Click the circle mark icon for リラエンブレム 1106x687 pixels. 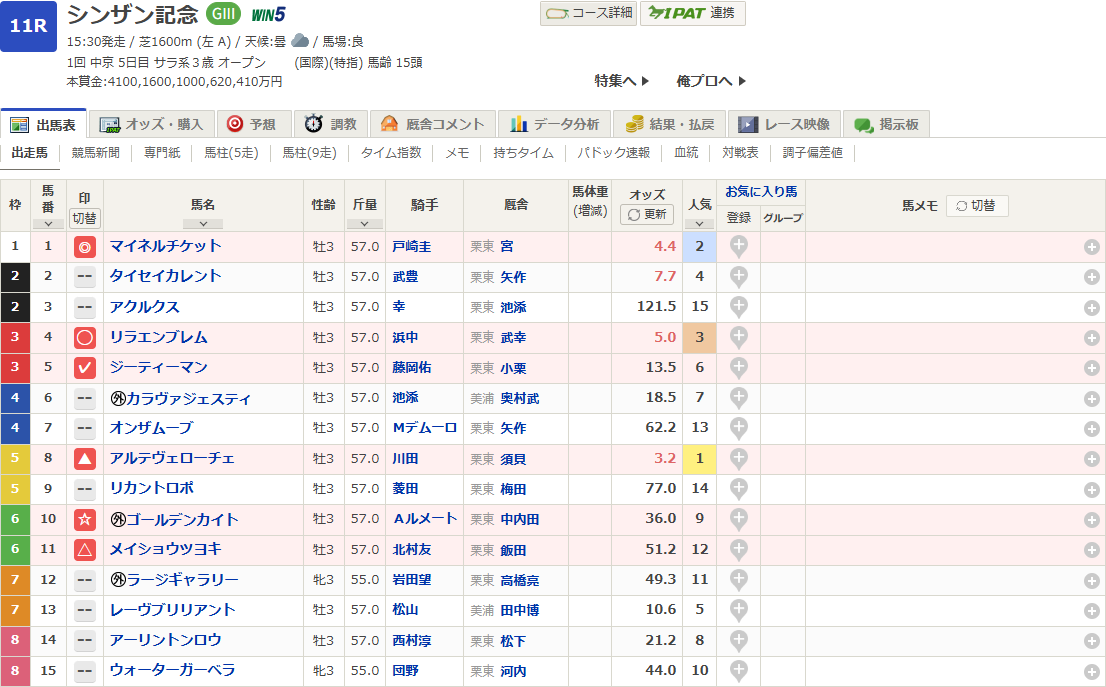[85, 338]
